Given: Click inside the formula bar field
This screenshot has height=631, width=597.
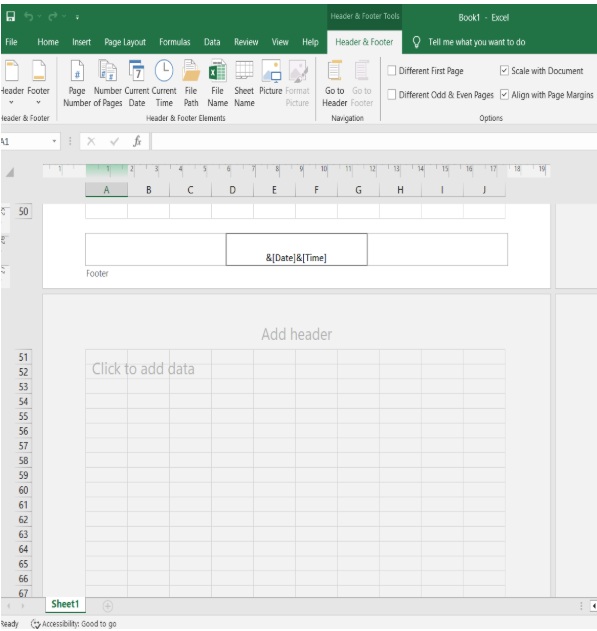Looking at the screenshot, I should coord(374,141).
